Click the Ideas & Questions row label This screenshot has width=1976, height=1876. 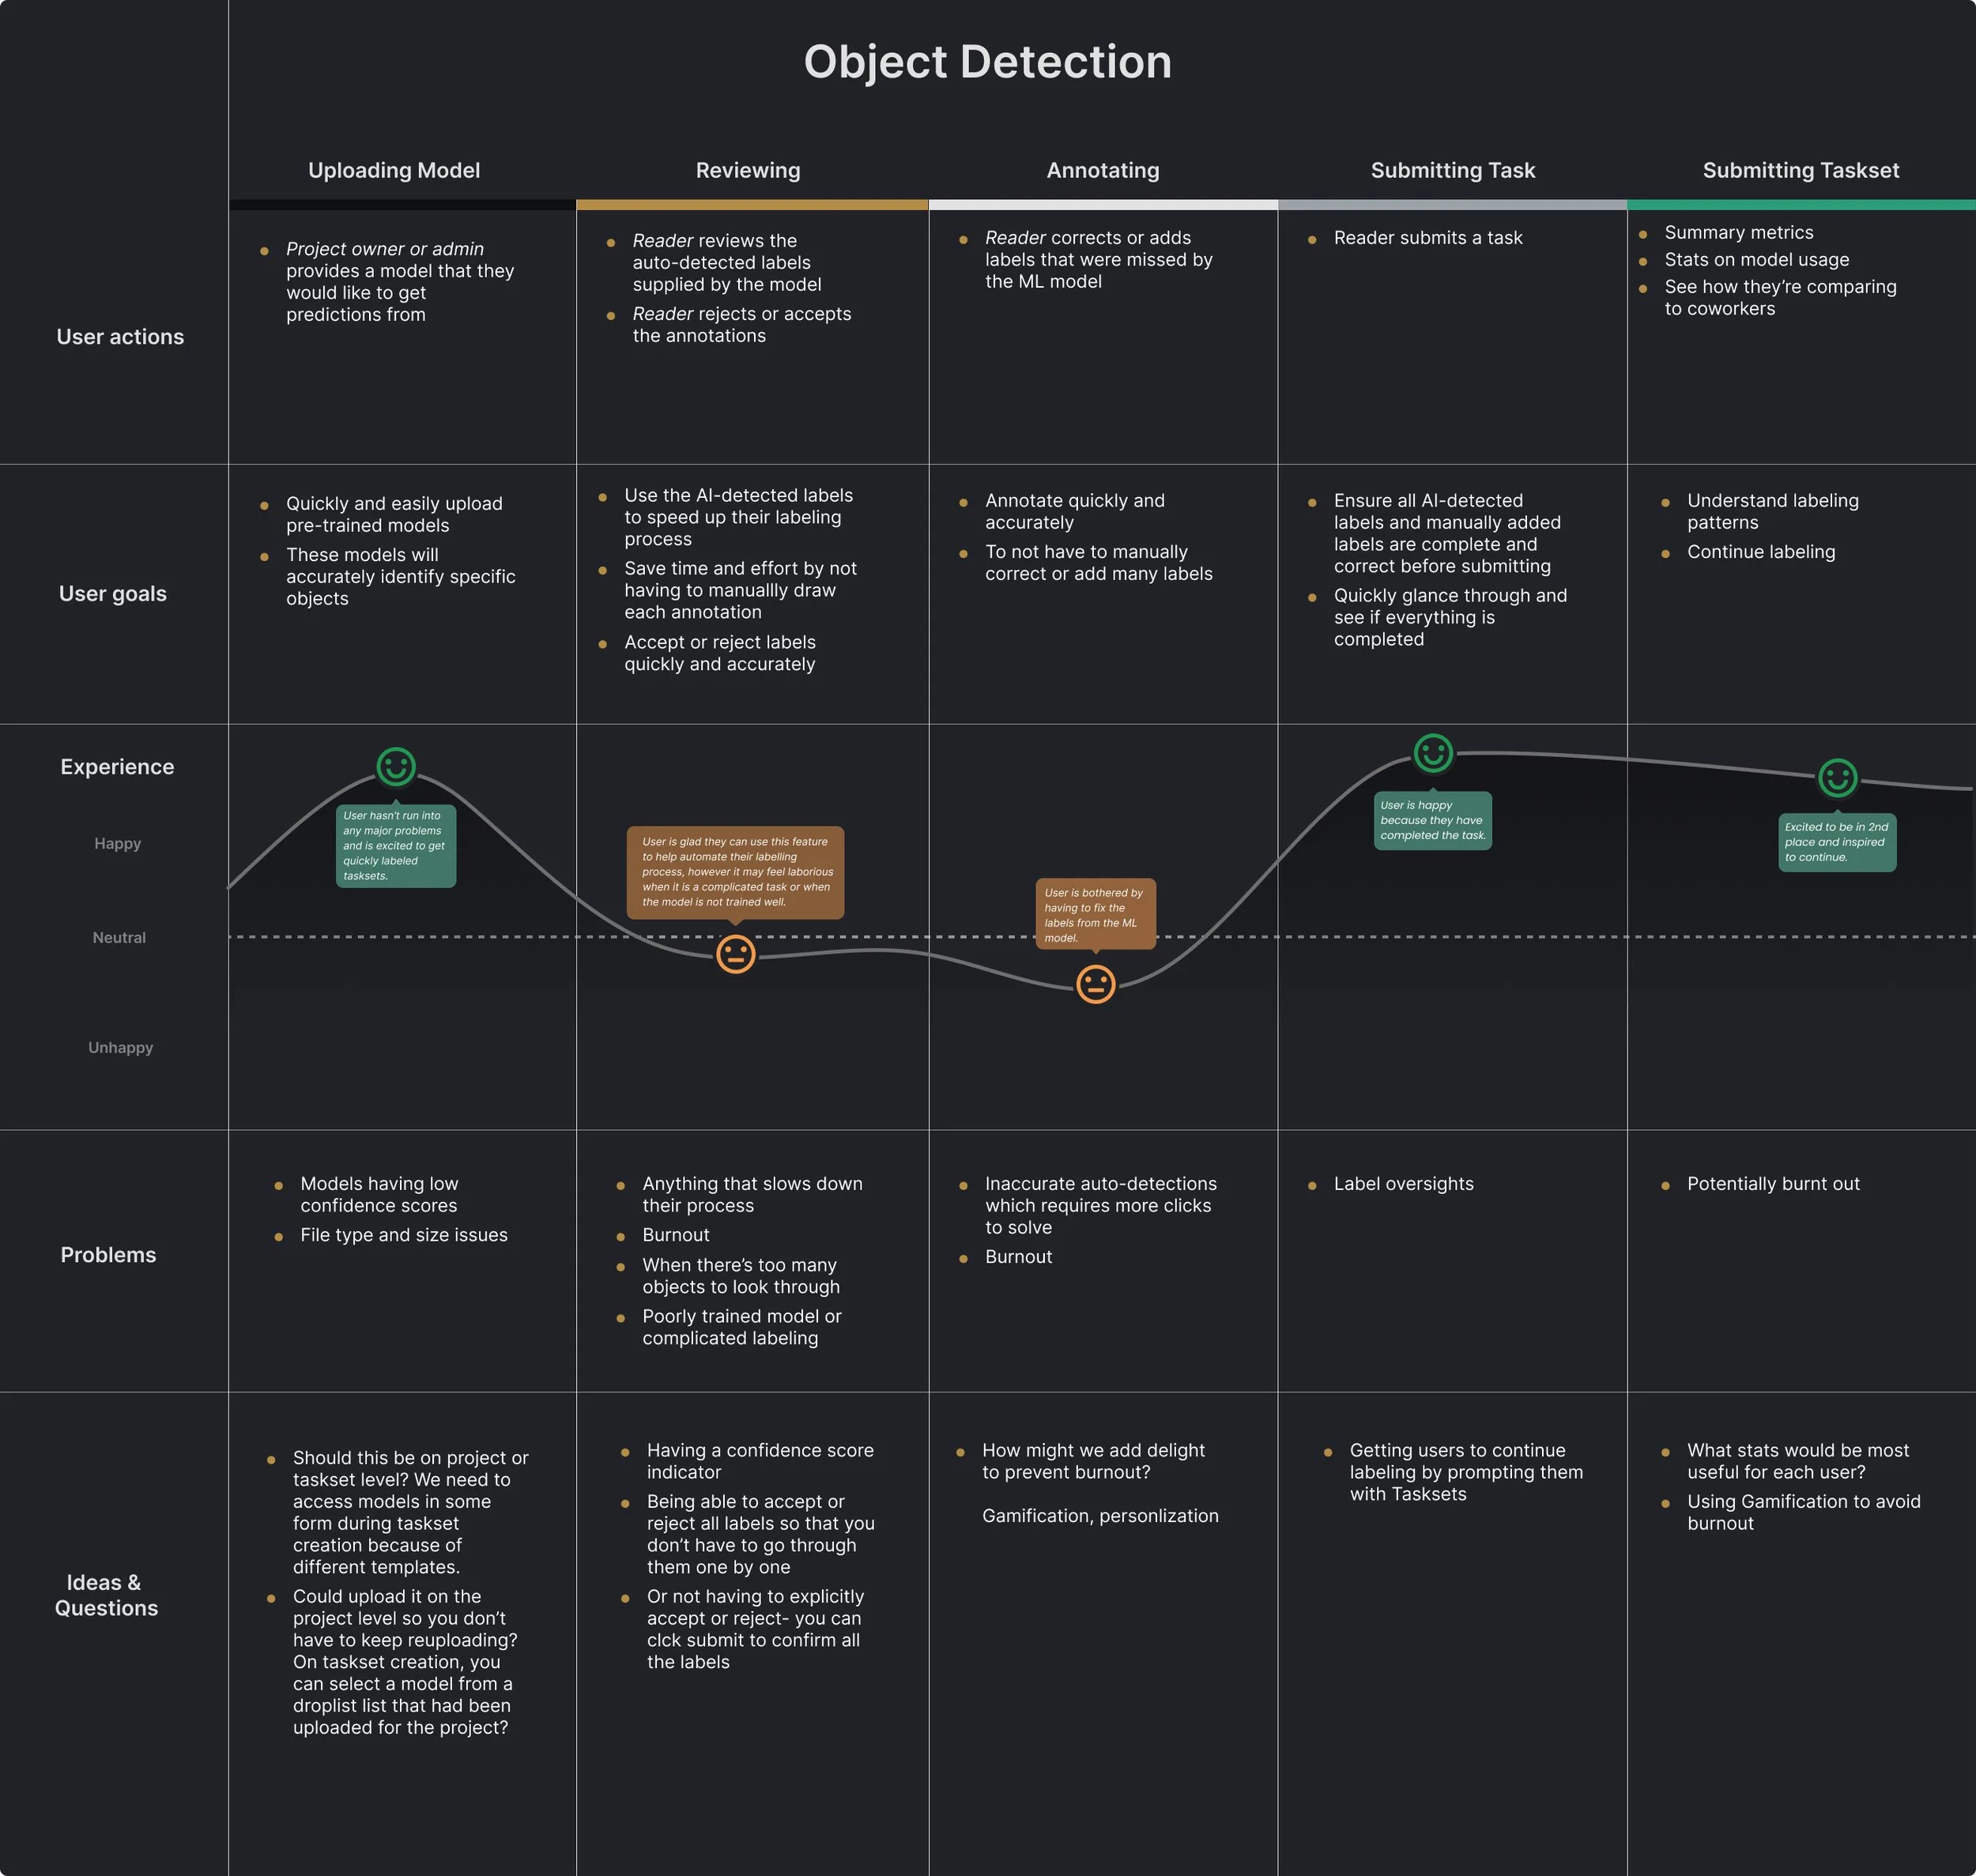coord(106,1595)
